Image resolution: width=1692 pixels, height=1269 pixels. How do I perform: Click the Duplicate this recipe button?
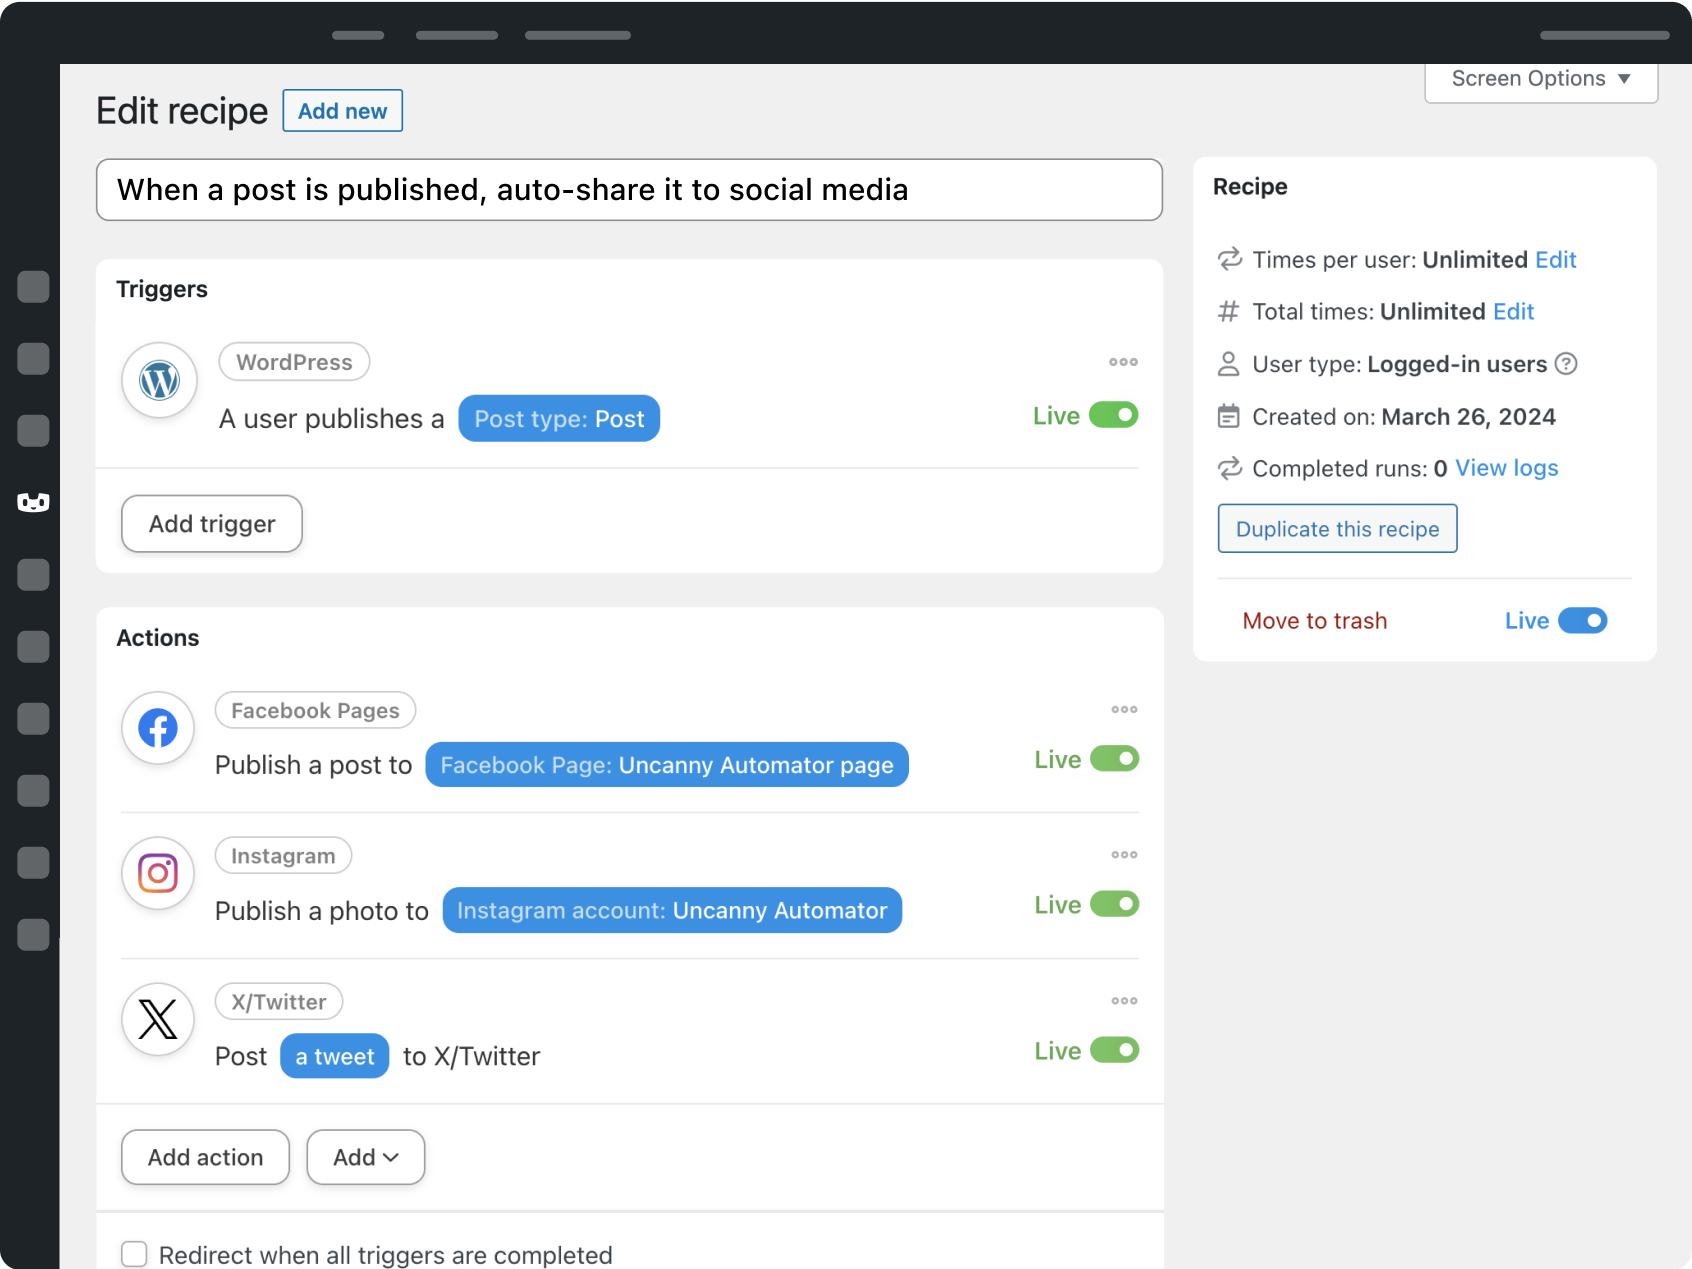pos(1337,528)
